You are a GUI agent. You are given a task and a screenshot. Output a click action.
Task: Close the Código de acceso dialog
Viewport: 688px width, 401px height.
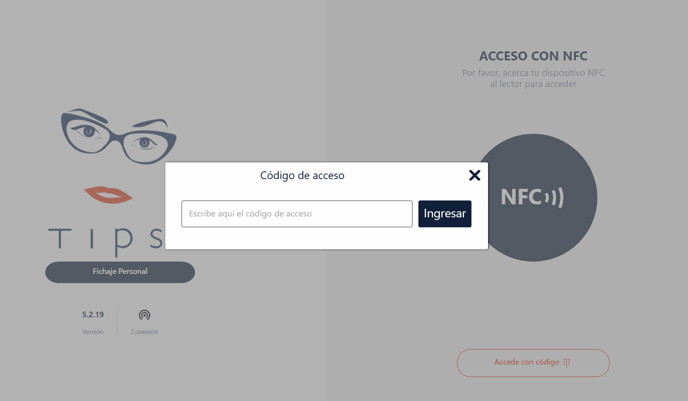coord(474,176)
